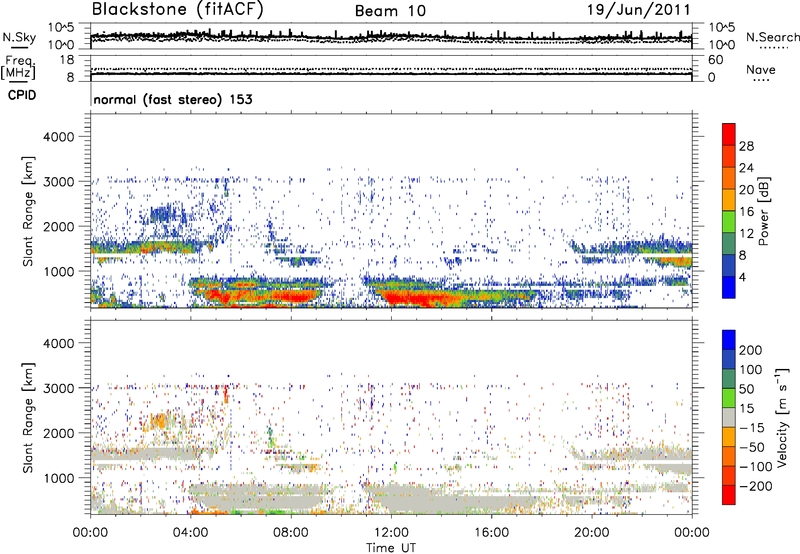Click the "100" velocity color bar label
This screenshot has height=554, width=800.
click(751, 370)
